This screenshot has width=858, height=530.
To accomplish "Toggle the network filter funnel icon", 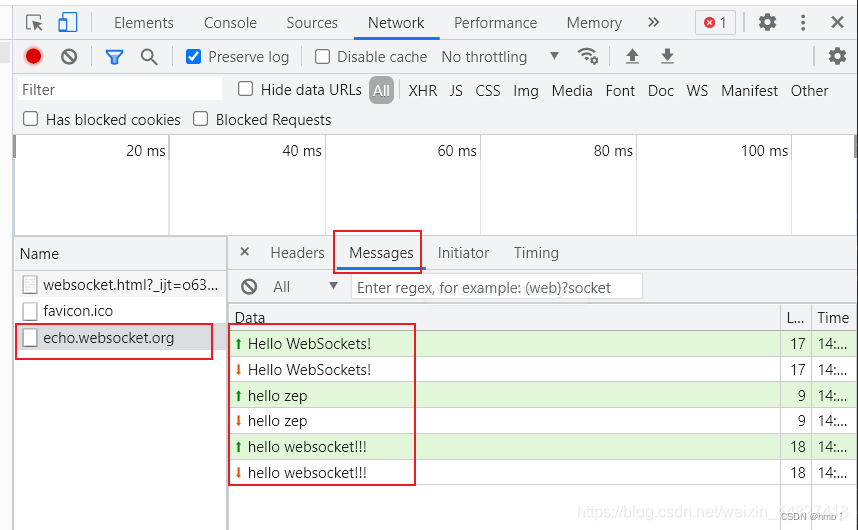I will [114, 57].
